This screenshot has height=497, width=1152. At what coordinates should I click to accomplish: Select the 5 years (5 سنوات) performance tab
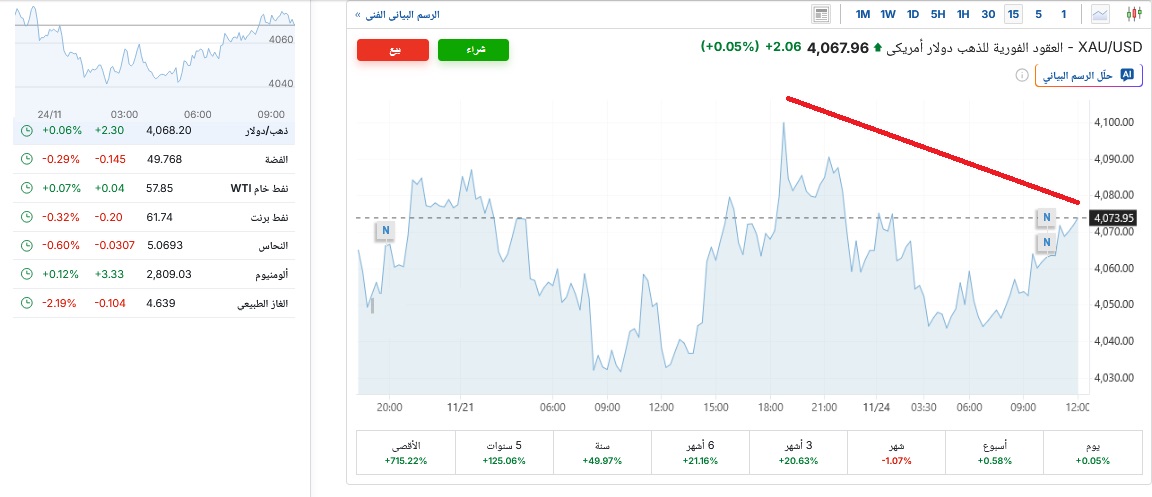[x=503, y=453]
